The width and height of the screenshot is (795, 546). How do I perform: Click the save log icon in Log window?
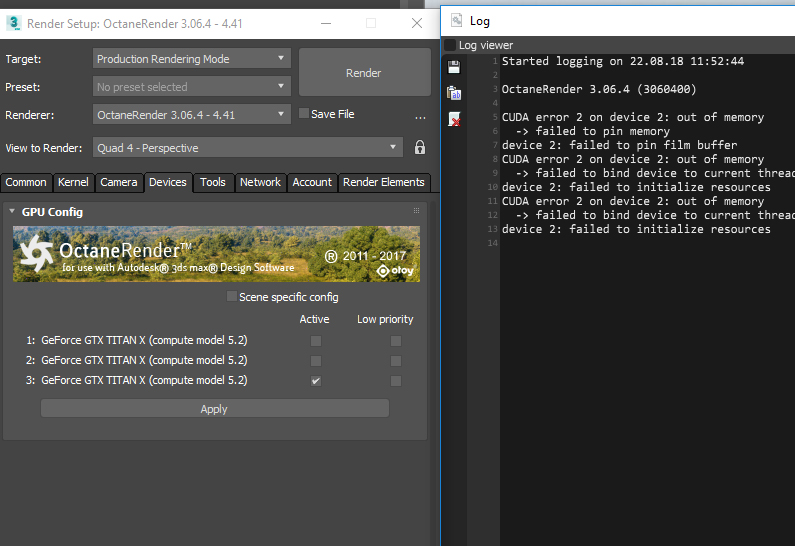tap(454, 67)
